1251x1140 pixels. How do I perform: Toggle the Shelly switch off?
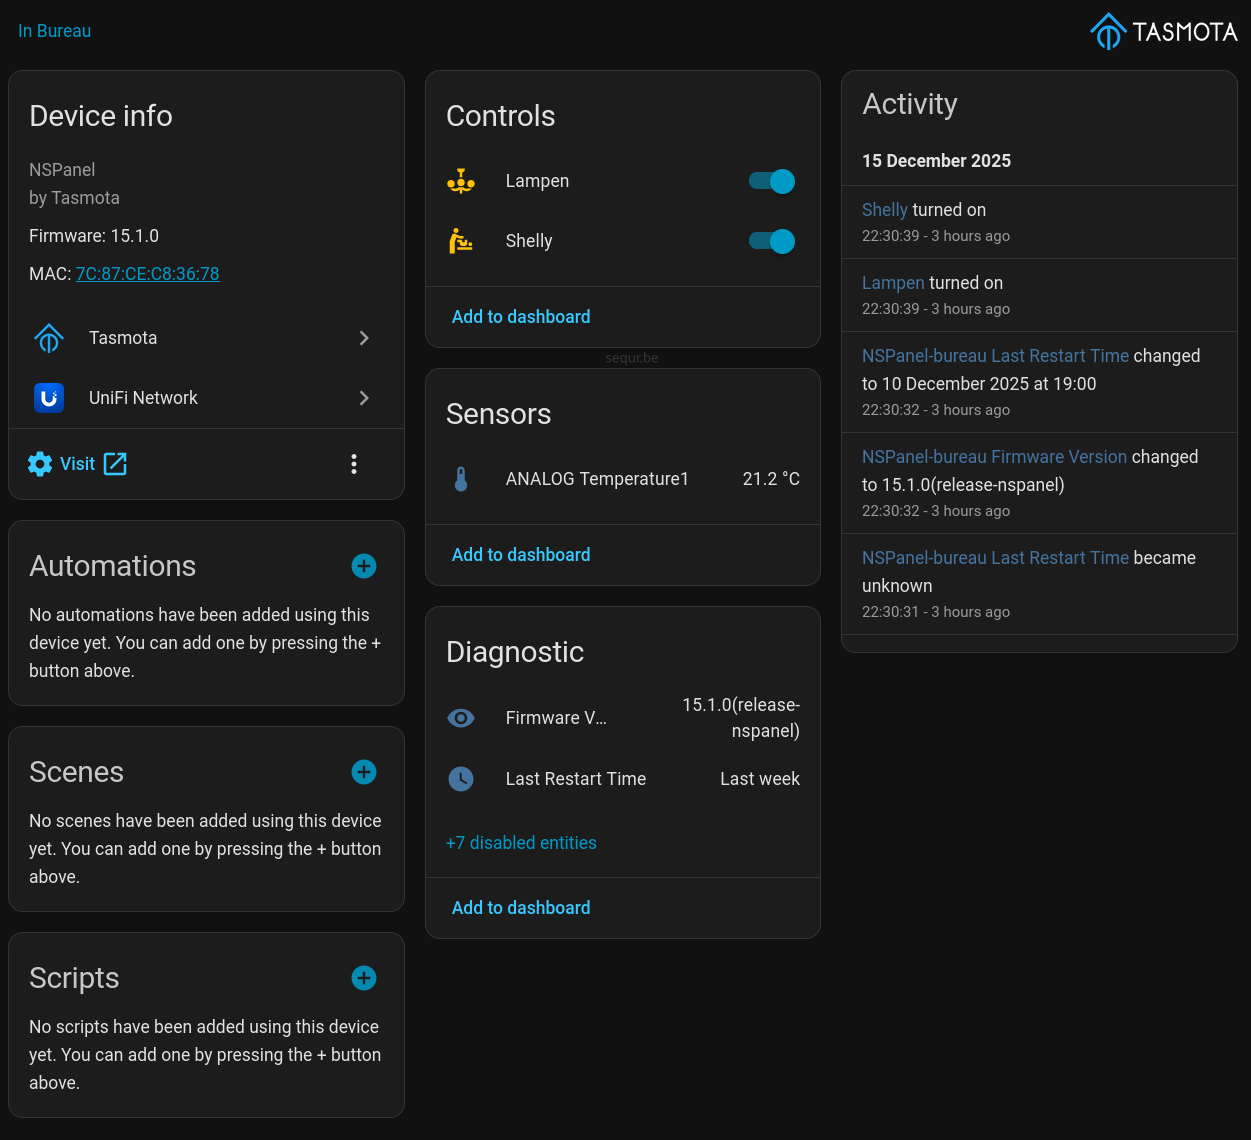[x=771, y=241]
